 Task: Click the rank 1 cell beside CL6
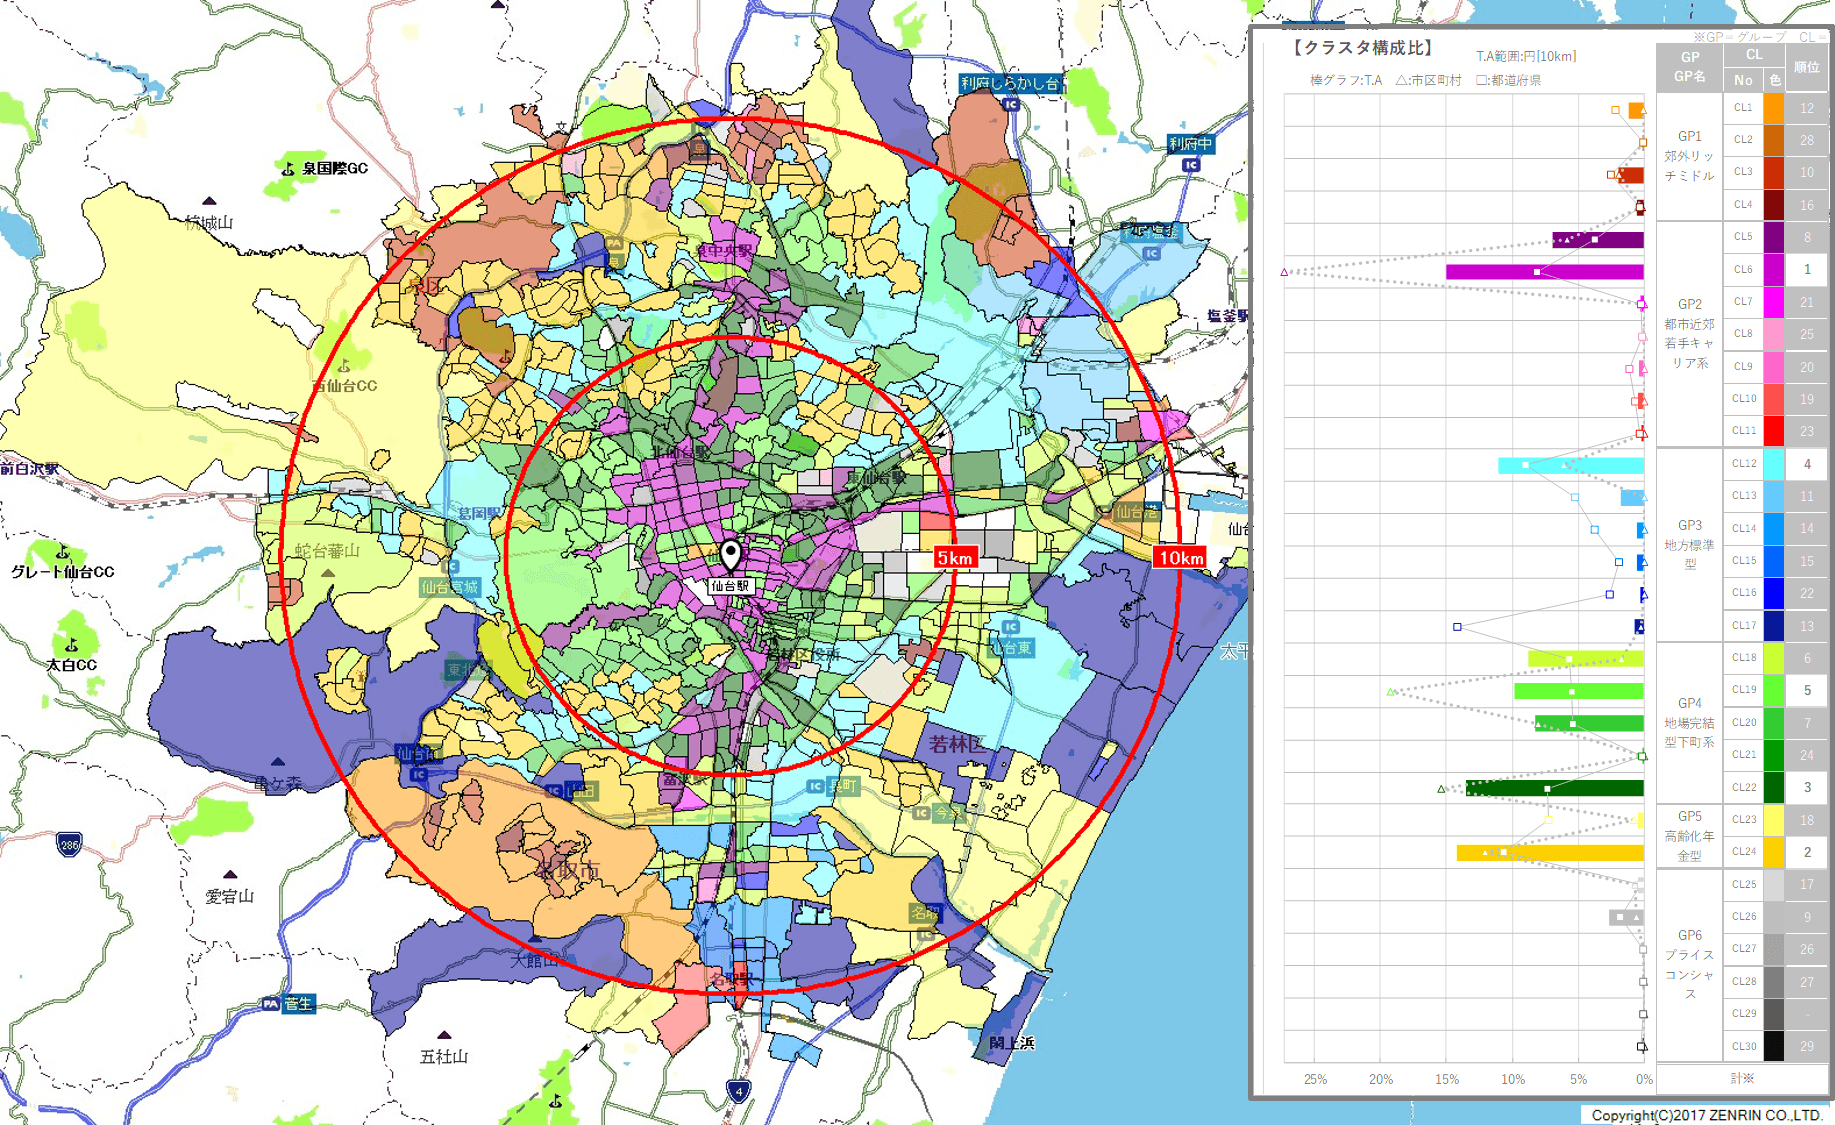[x=1806, y=270]
